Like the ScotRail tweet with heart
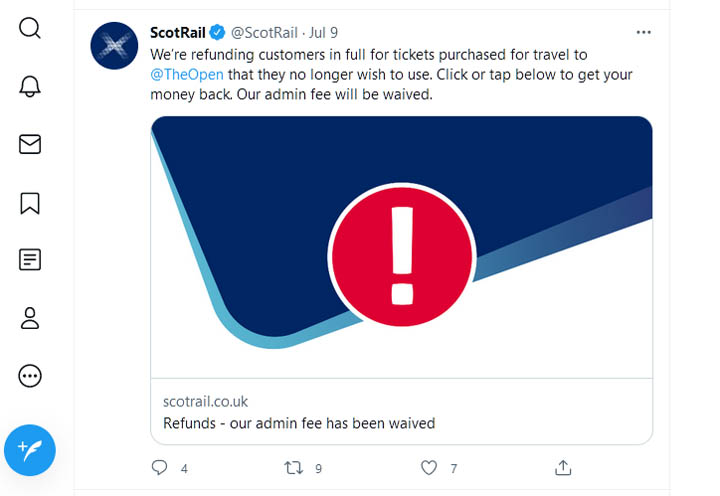 (429, 468)
